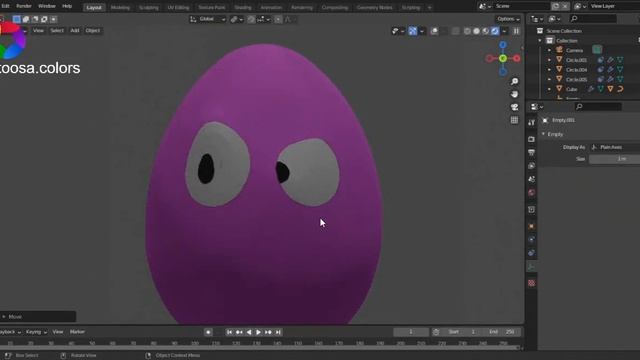The image size is (640, 360).
Task: Open the timeline Marker menu
Action: pos(77,332)
